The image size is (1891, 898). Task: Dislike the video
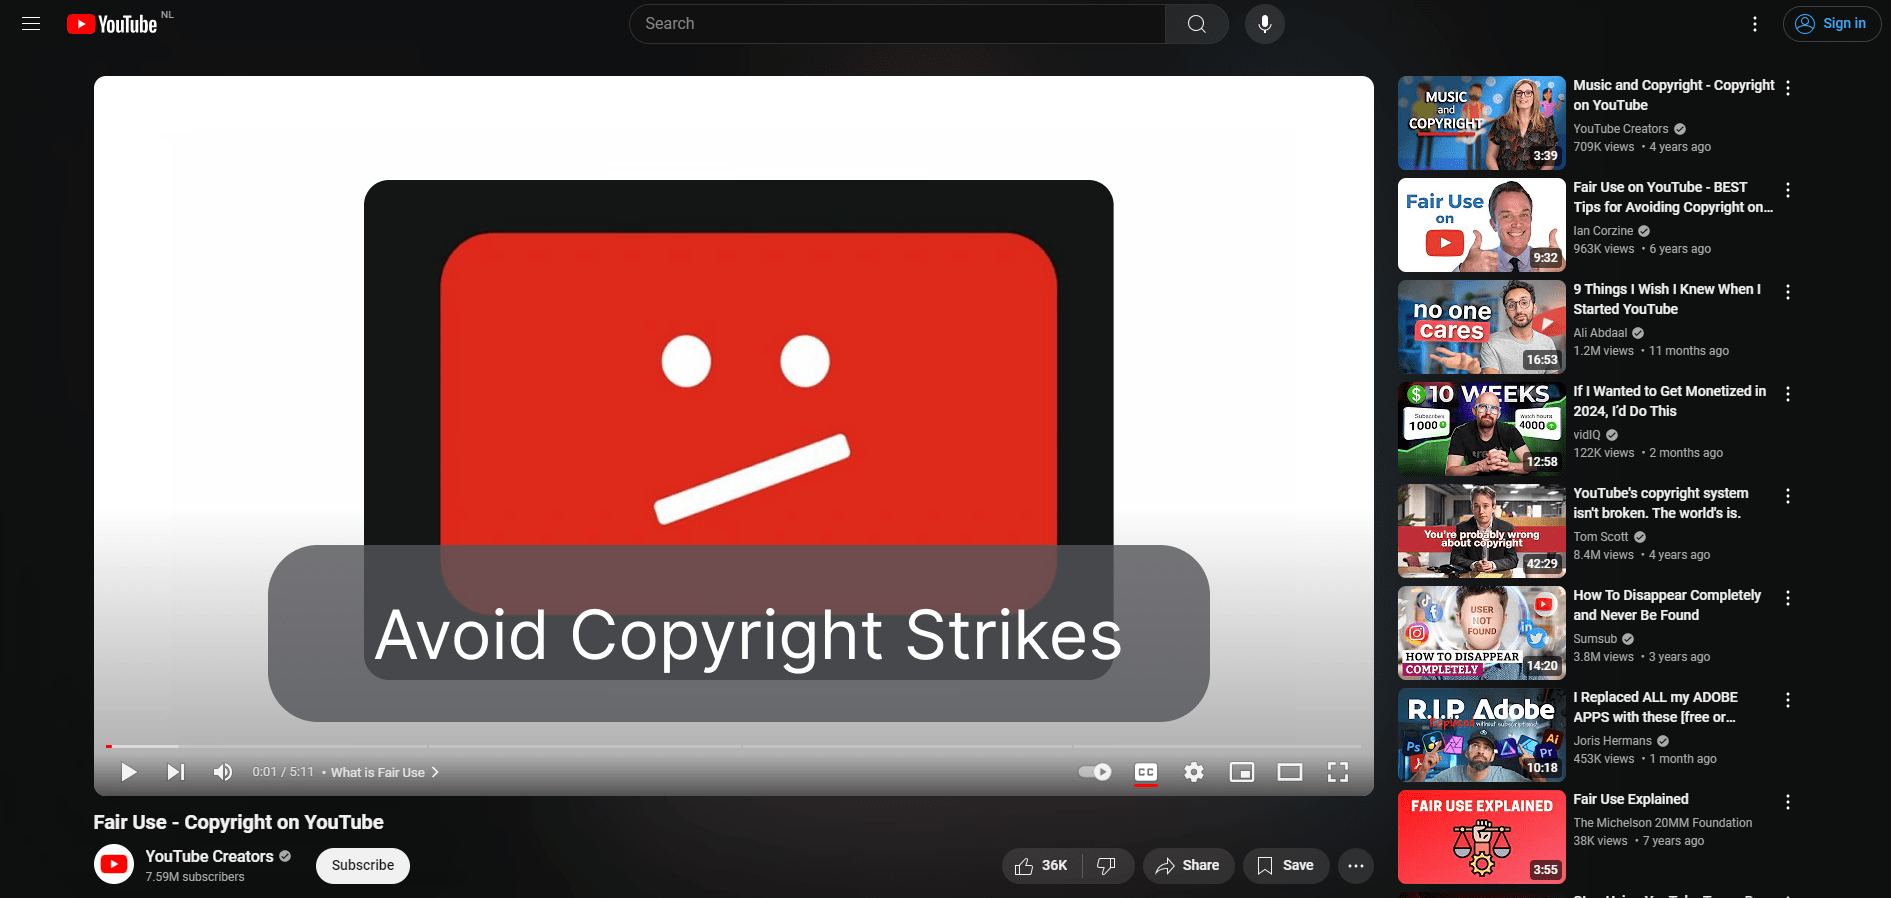[x=1107, y=866]
